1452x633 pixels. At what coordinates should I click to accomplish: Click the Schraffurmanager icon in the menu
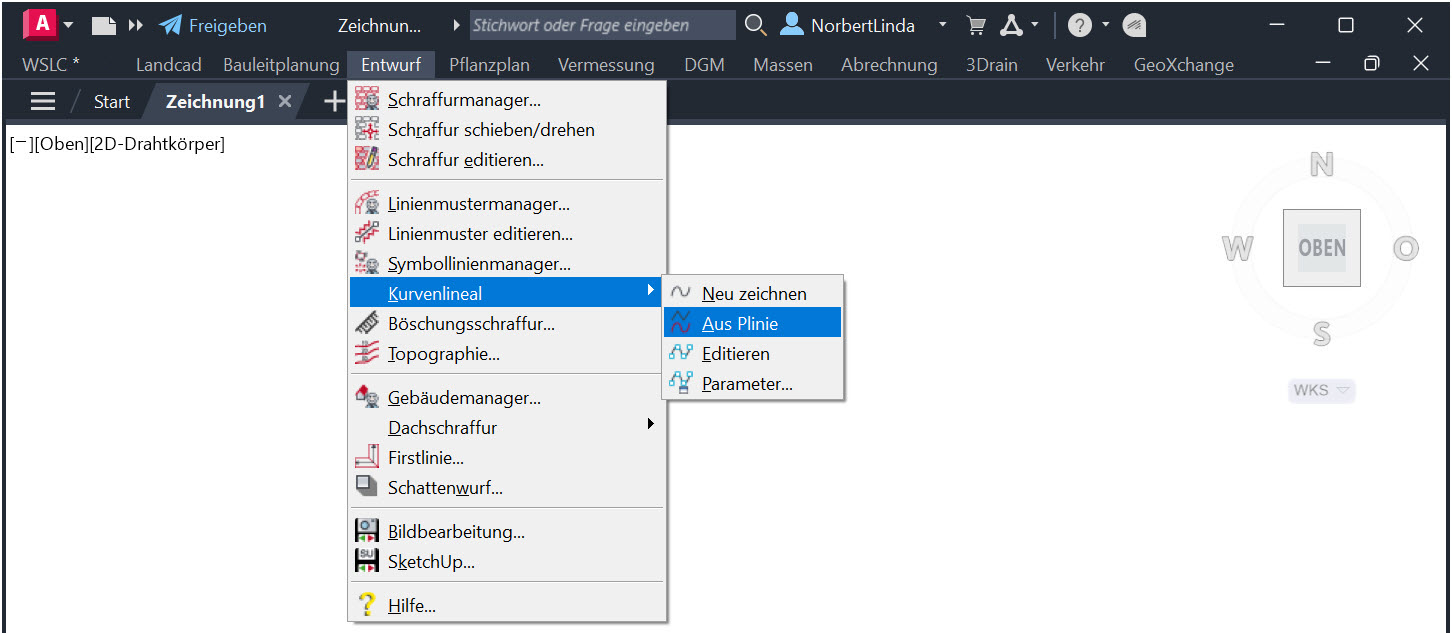point(367,100)
